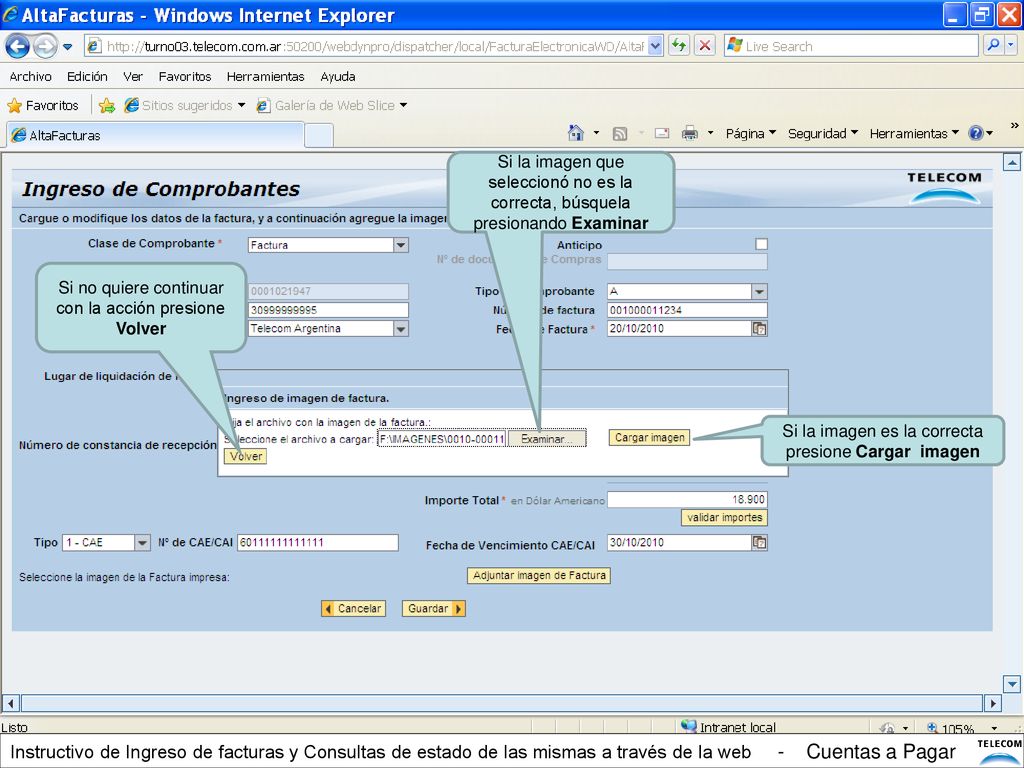Click Adjuntar imagen de Factura button
The image size is (1024, 768).
click(539, 575)
